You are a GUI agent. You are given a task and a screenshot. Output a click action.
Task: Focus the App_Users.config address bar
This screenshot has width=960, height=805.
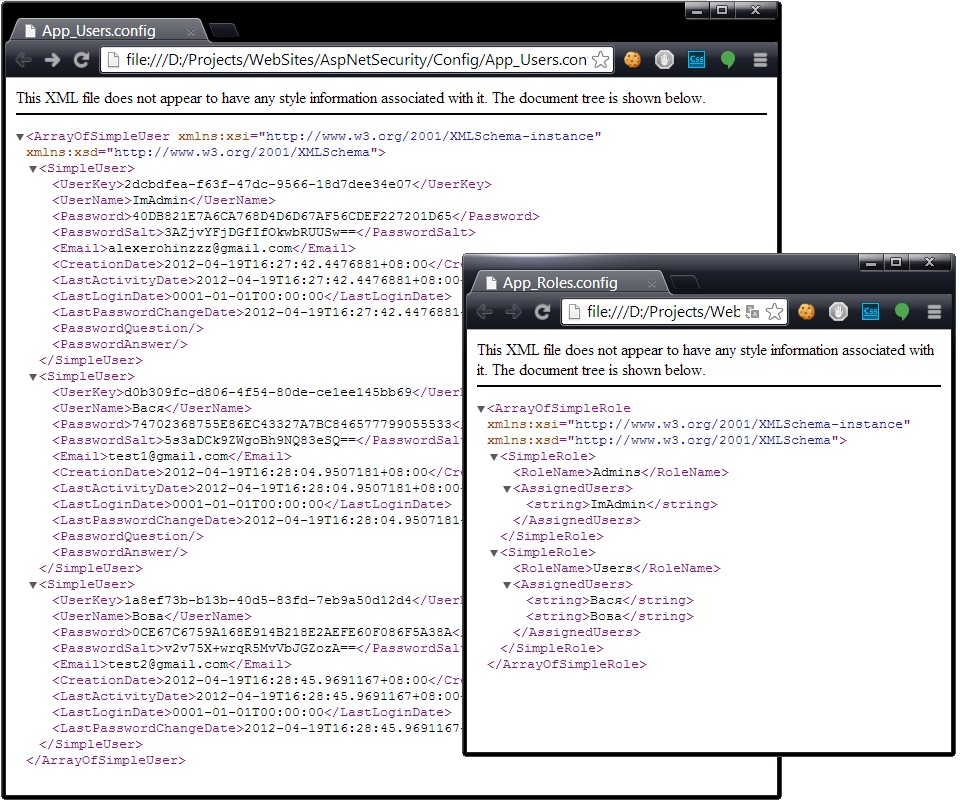pyautogui.click(x=355, y=60)
